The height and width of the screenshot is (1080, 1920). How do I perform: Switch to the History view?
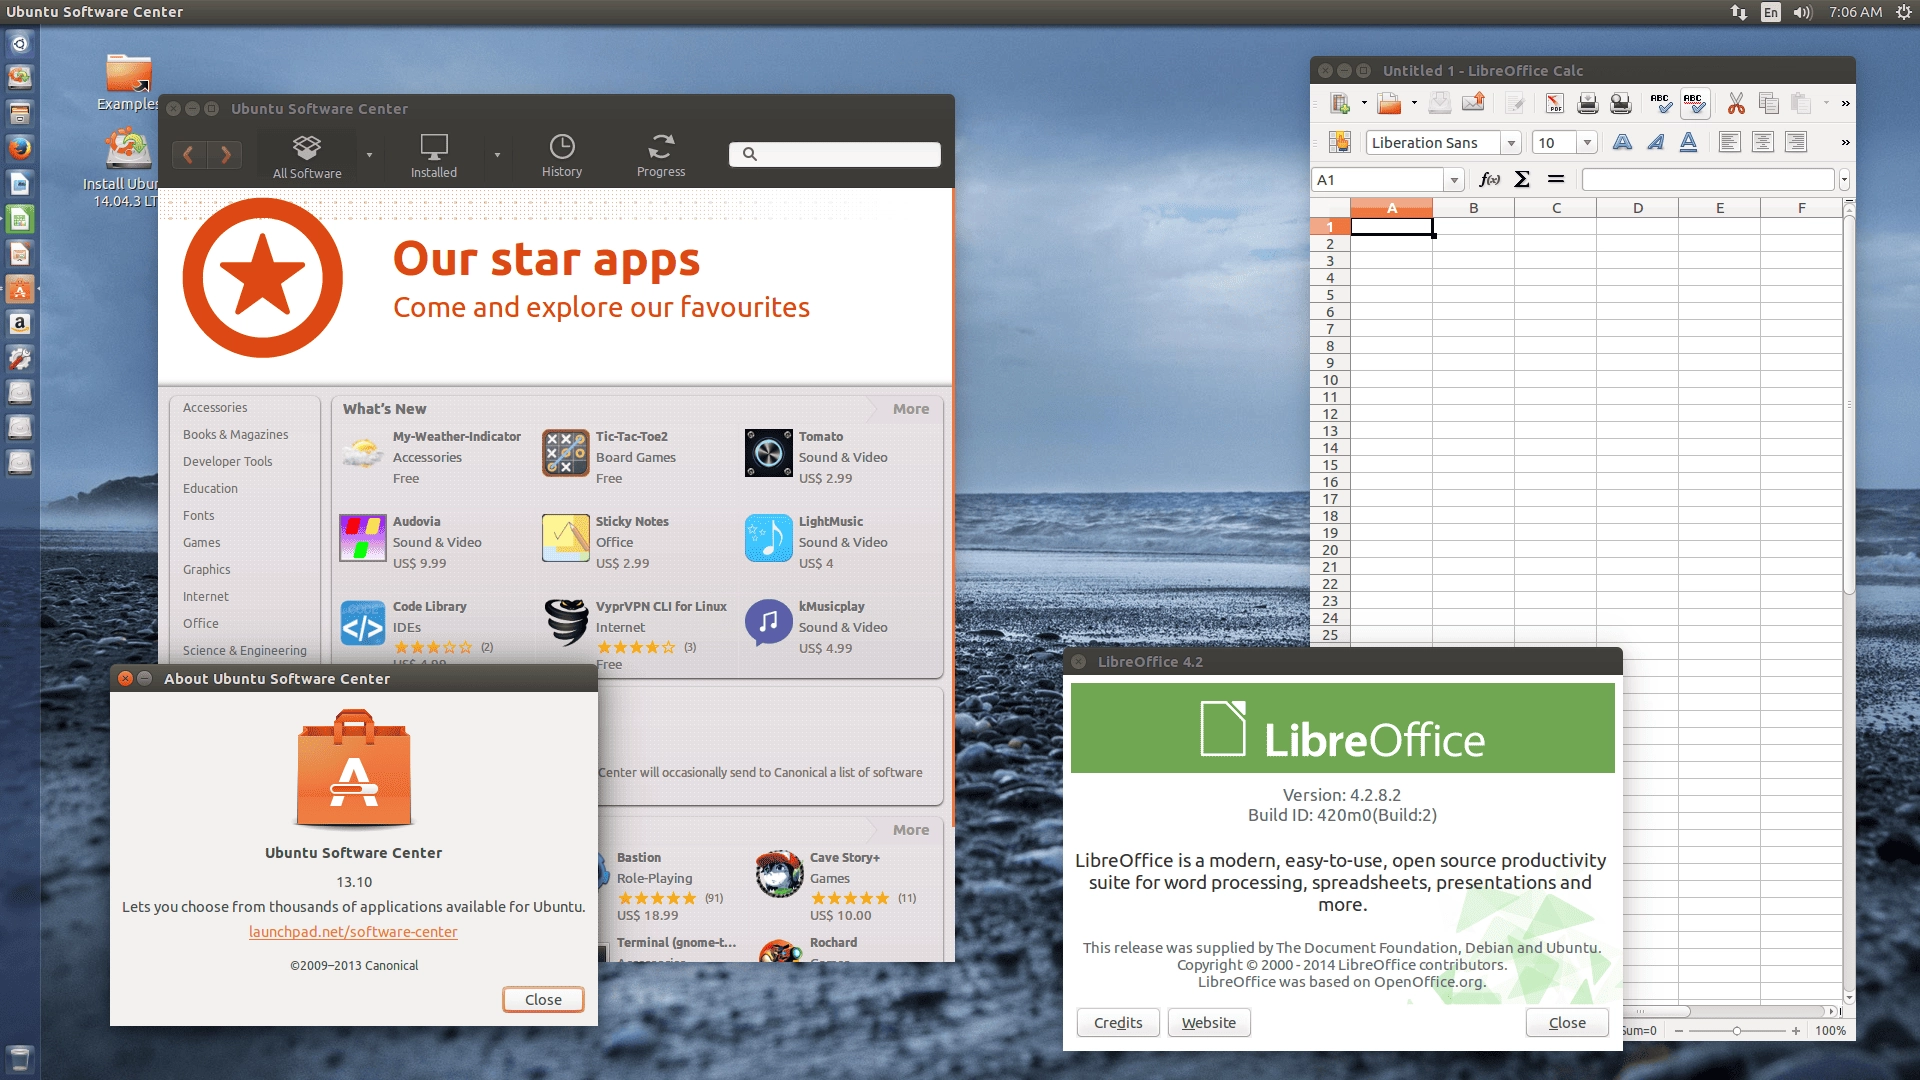coord(562,156)
